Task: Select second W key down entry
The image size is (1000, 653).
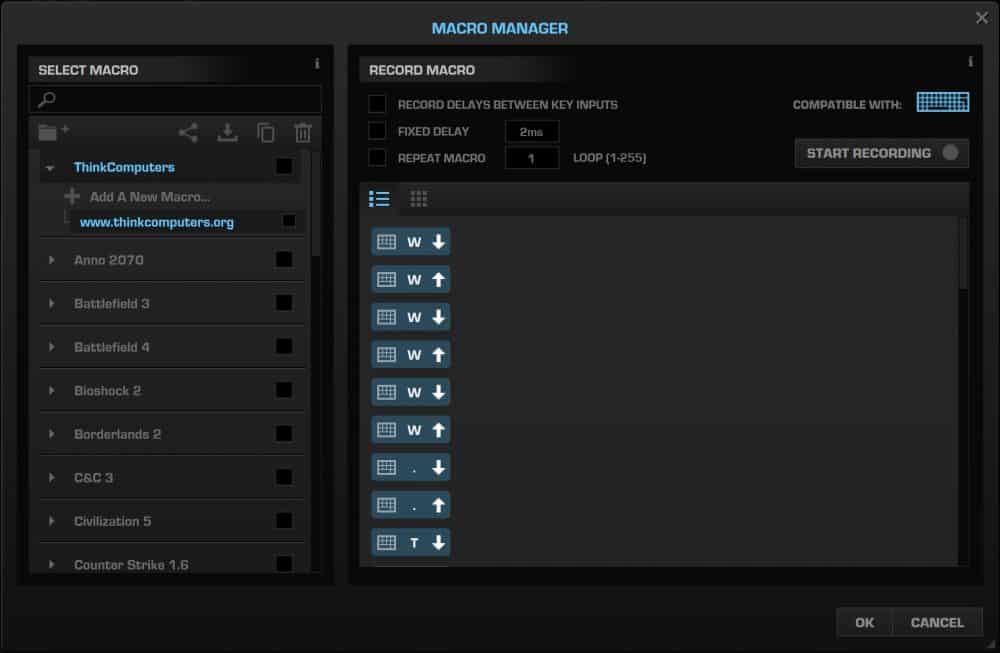Action: [x=411, y=317]
